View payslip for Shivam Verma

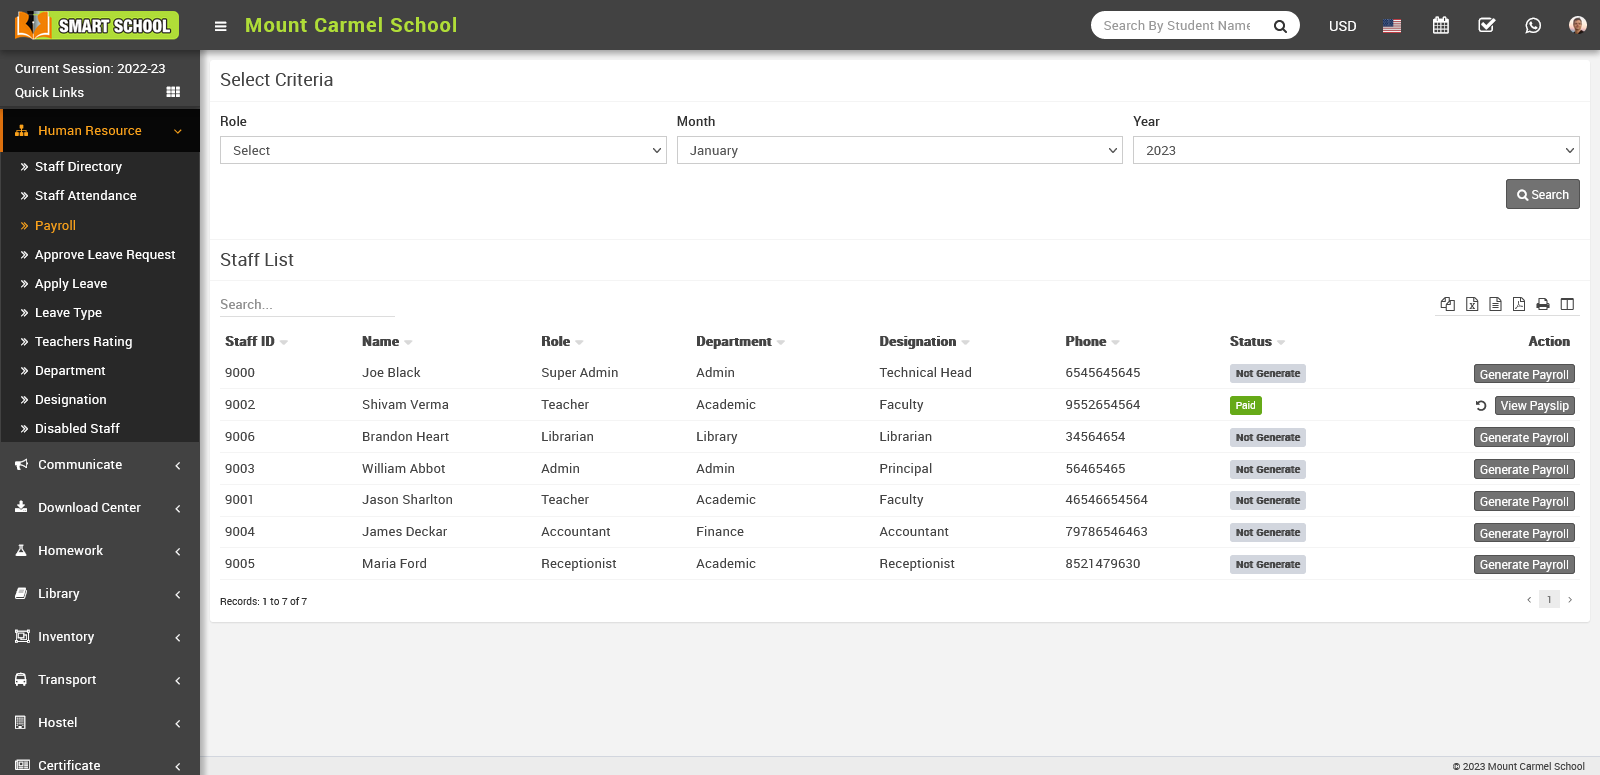coord(1534,406)
